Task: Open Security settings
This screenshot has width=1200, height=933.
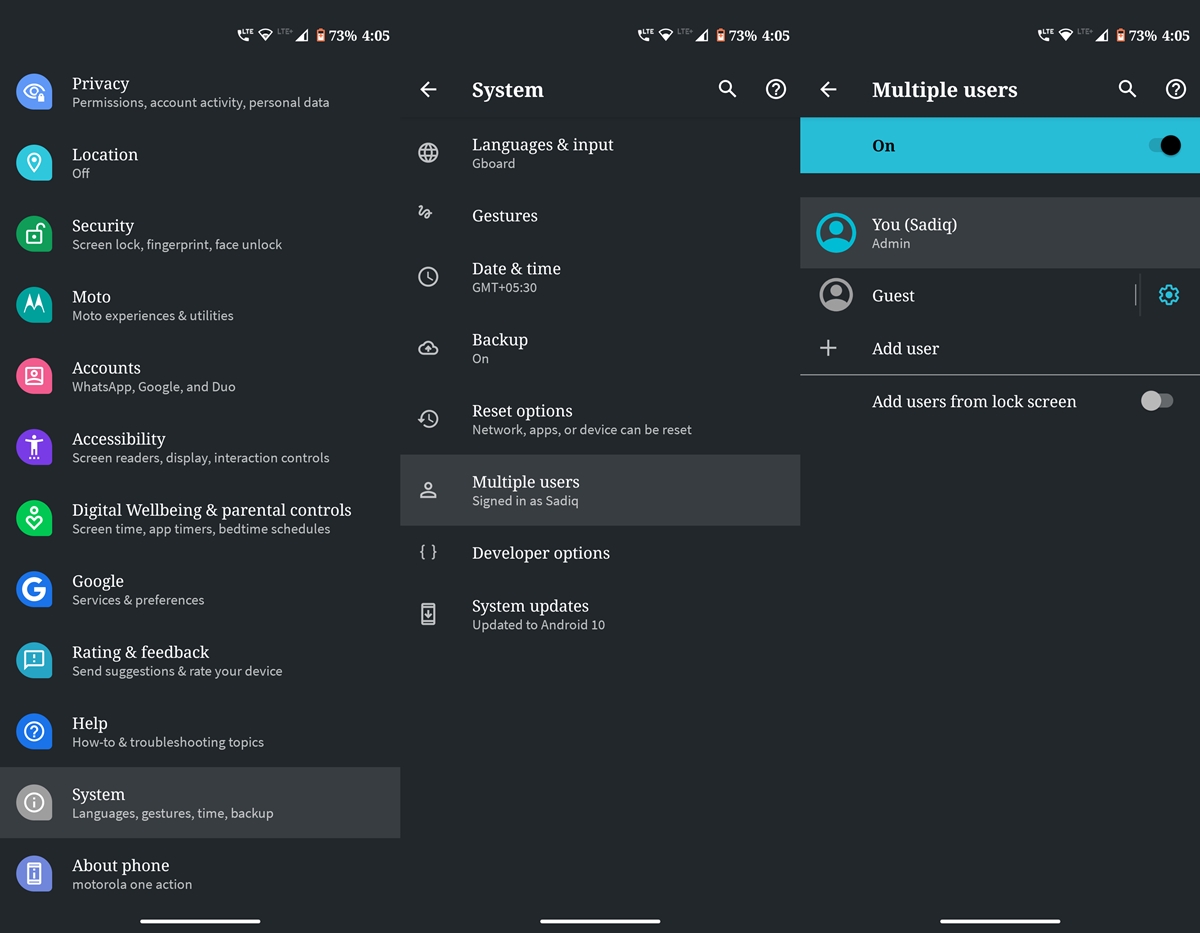Action: point(200,234)
